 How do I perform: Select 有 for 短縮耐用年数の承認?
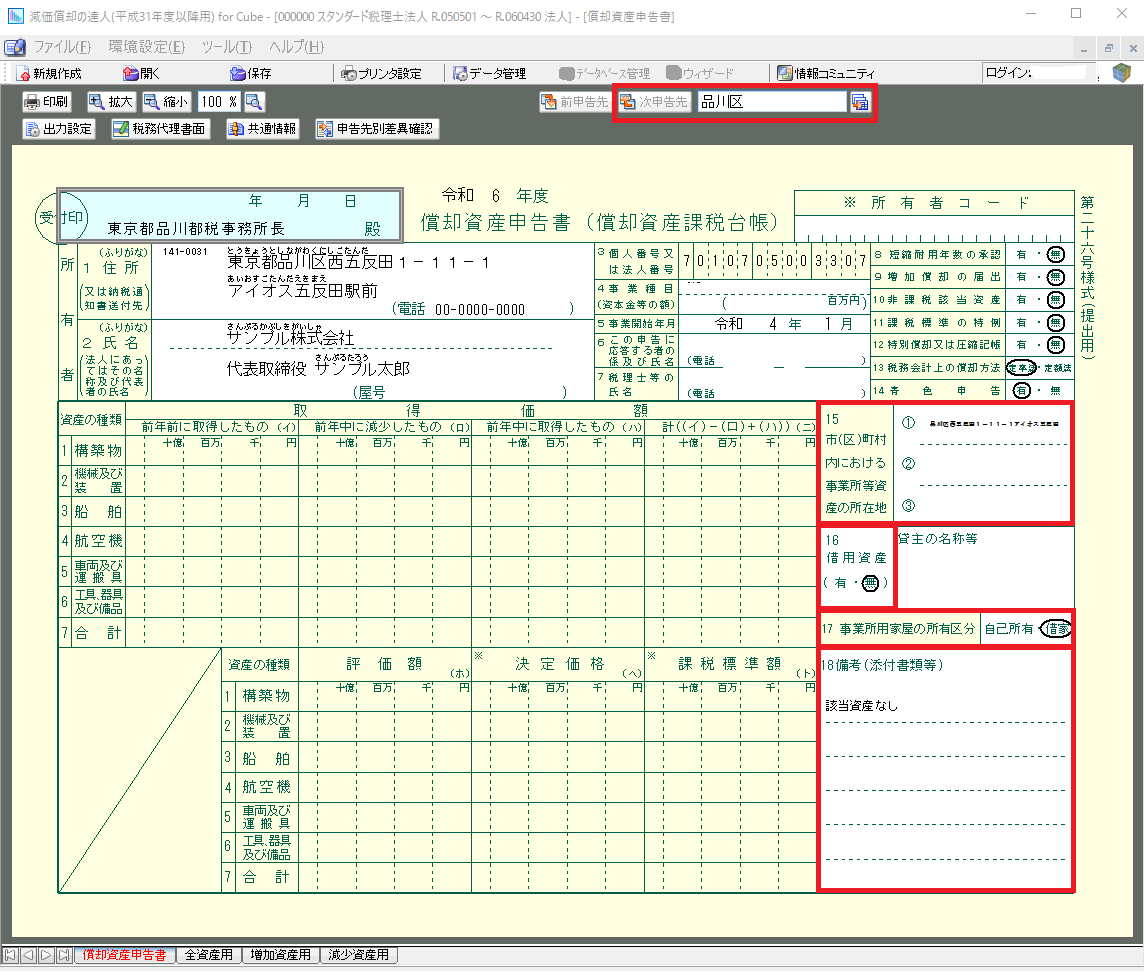pyautogui.click(x=1021, y=255)
